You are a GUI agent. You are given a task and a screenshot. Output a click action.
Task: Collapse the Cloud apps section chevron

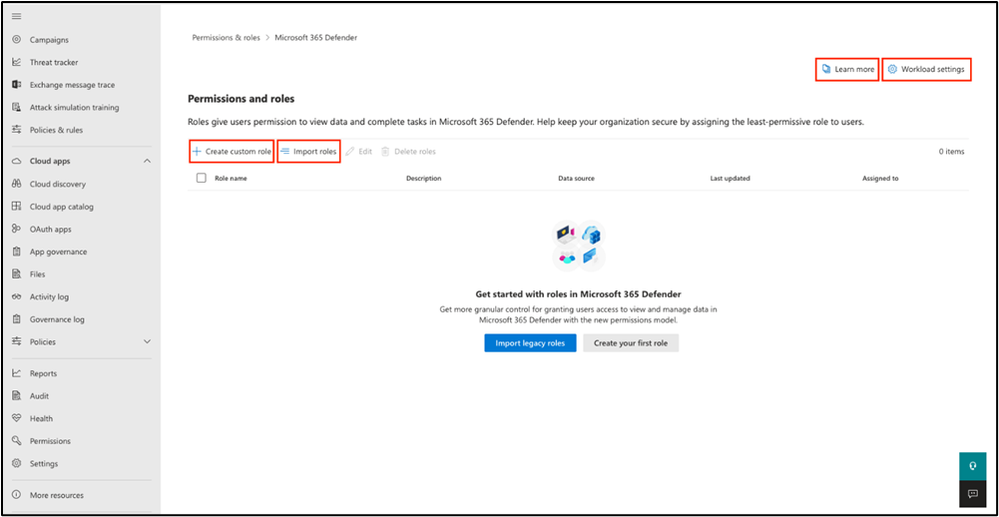coord(147,161)
